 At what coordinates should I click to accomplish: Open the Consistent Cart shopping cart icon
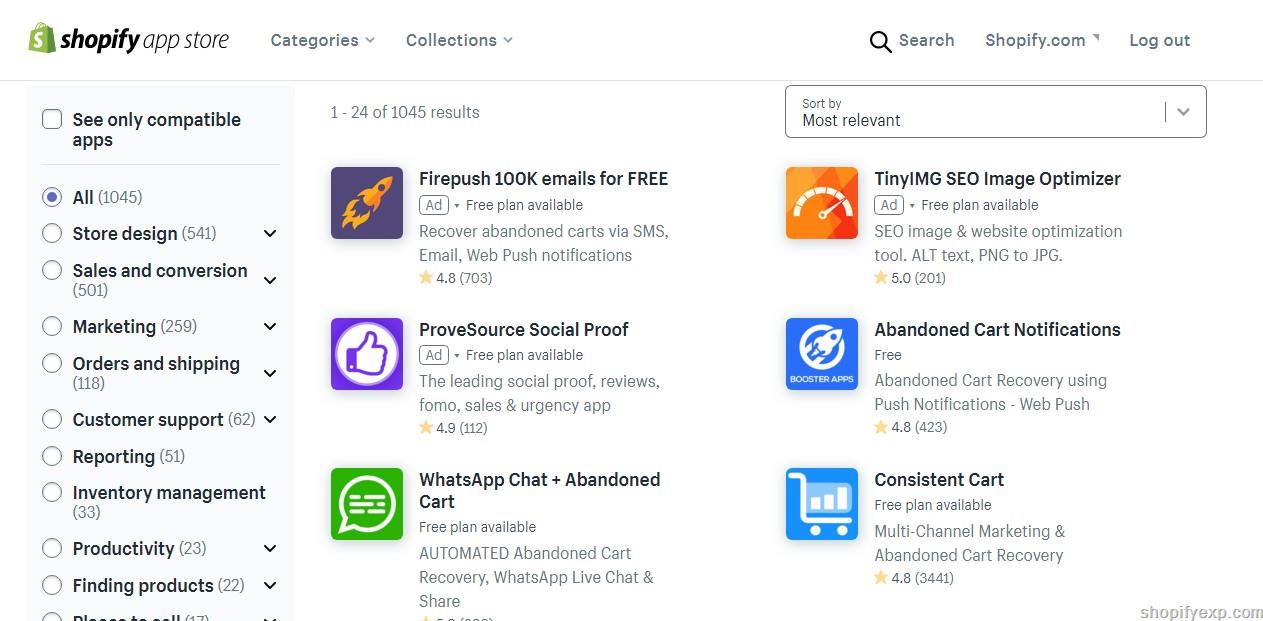(822, 504)
